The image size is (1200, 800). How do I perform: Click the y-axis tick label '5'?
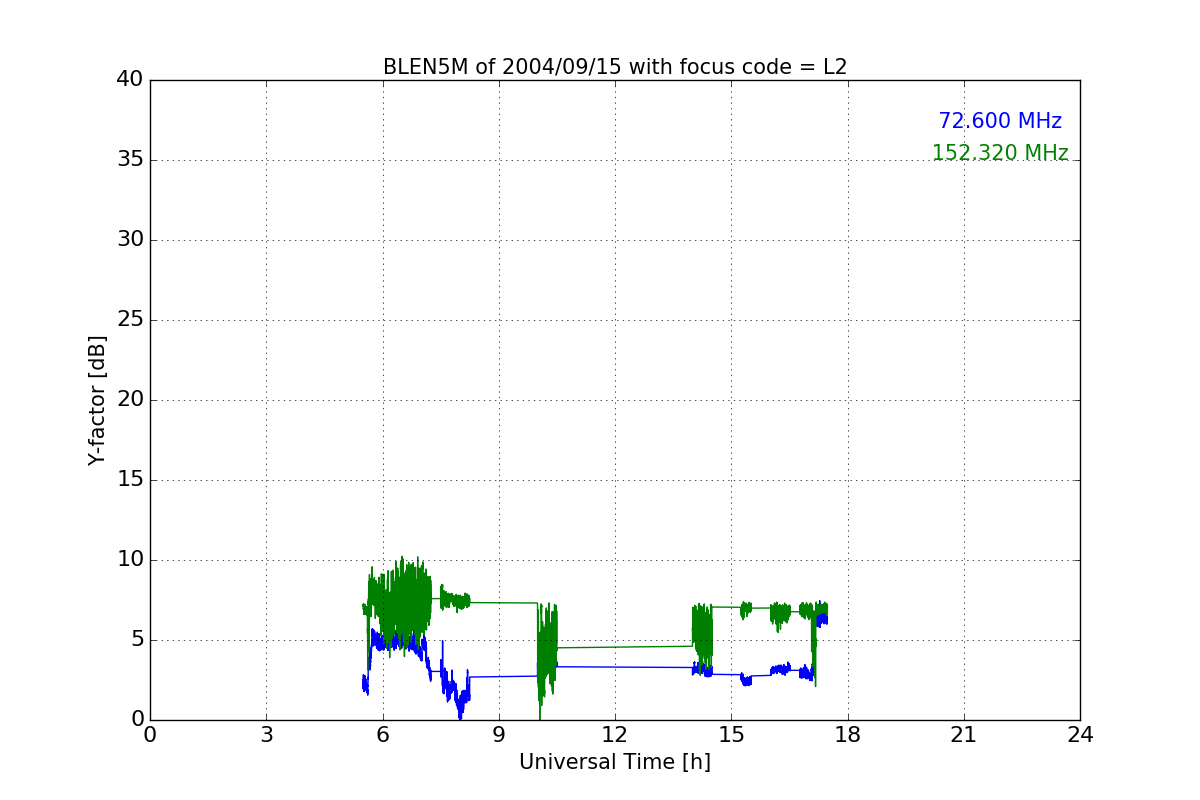coord(137,640)
